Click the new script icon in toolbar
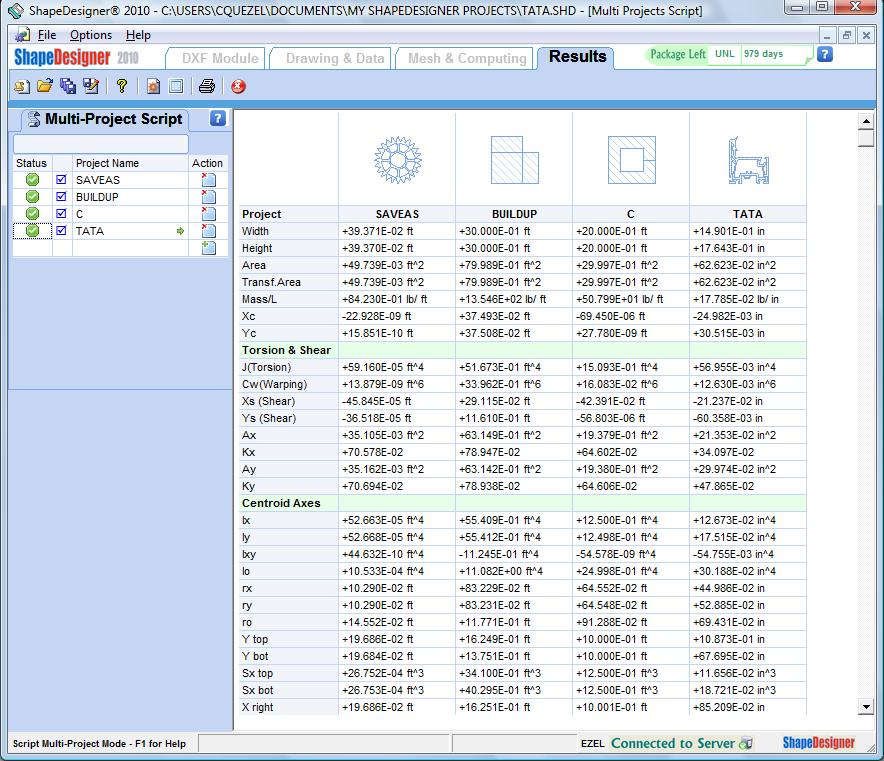This screenshot has height=761, width=884. (x=22, y=86)
